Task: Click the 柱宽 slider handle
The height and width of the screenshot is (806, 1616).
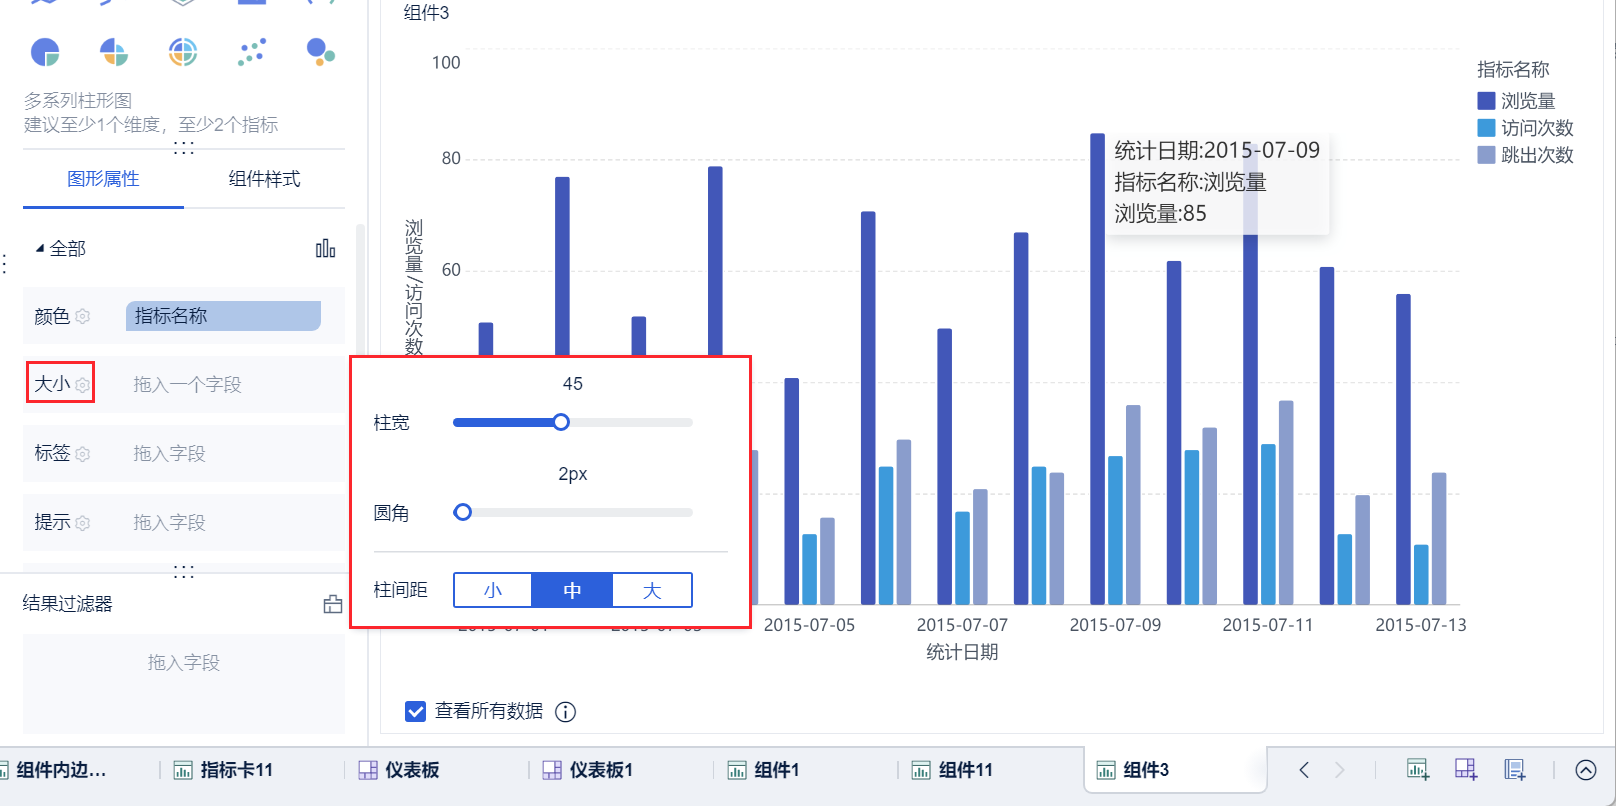Action: point(561,422)
